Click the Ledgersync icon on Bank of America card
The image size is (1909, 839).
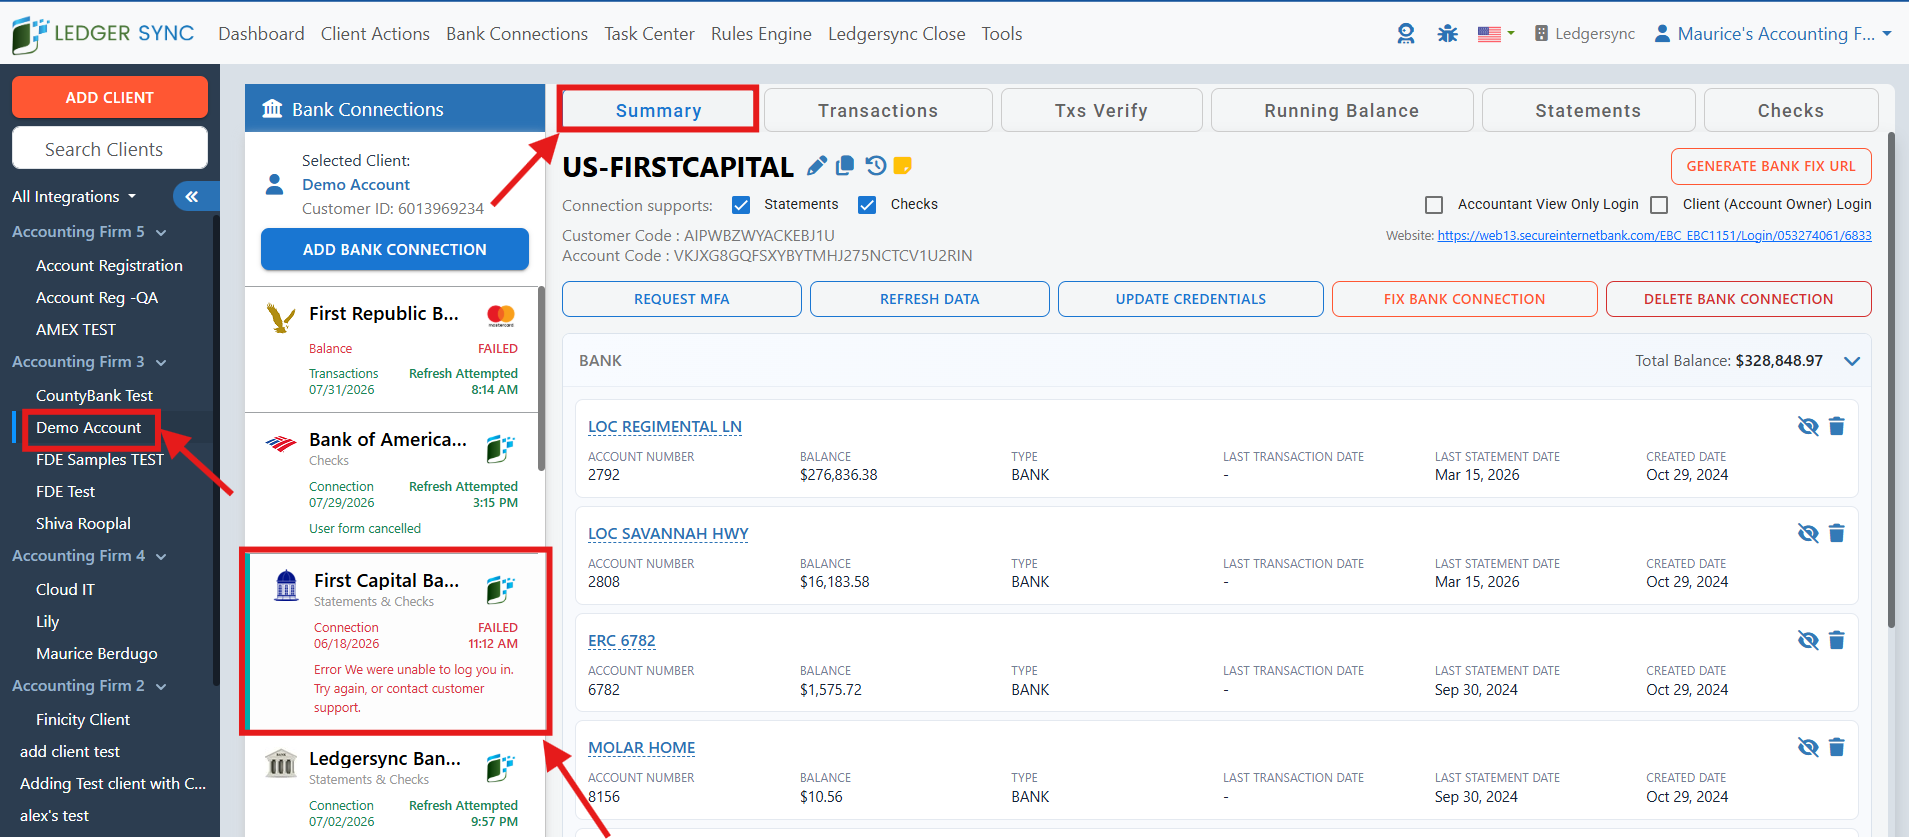[x=500, y=449]
